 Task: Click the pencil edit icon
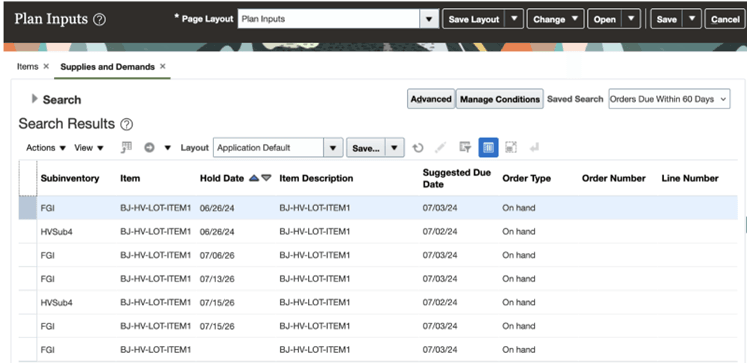tap(441, 148)
